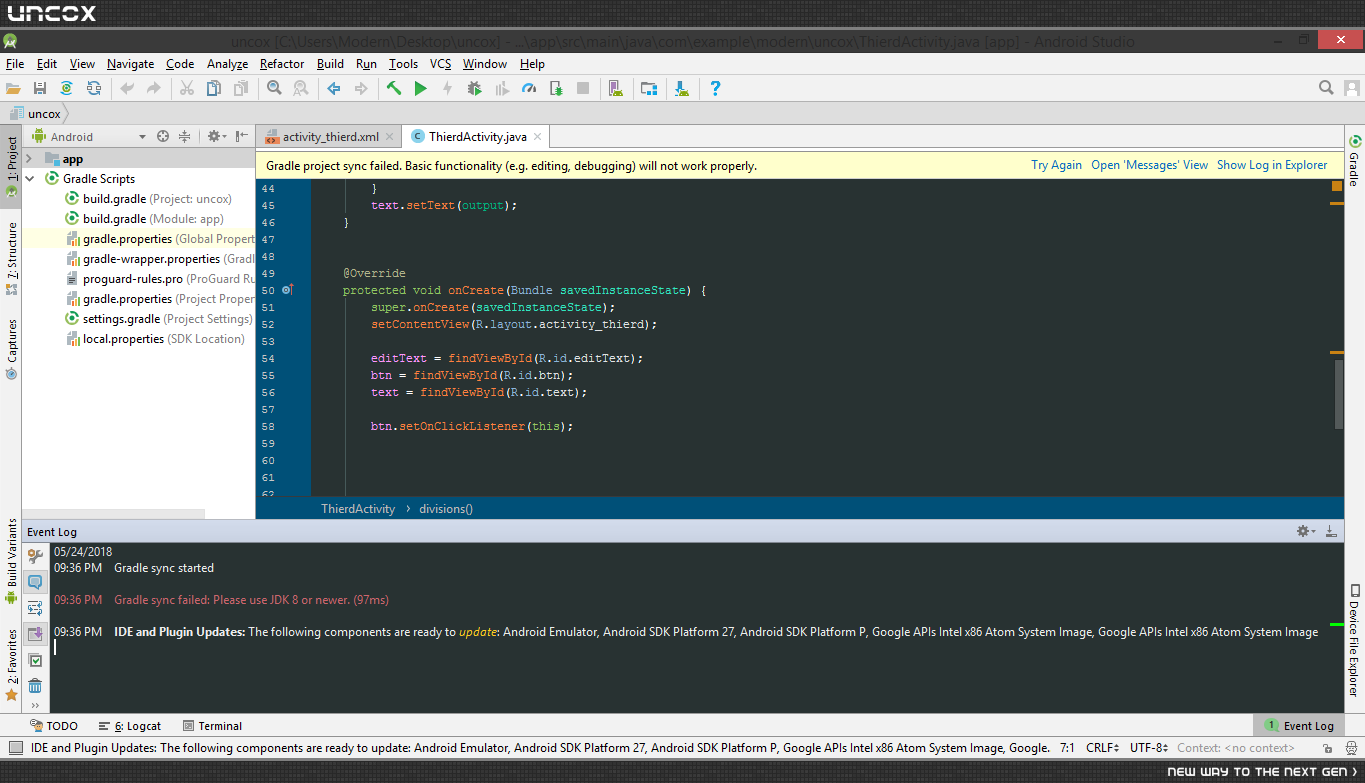Toggle the tool window quick-access square in status bar
The height and width of the screenshot is (783, 1365).
16,748
